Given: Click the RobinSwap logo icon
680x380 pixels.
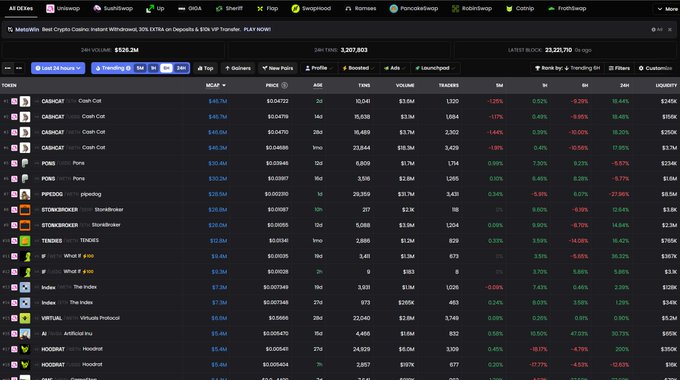Looking at the screenshot, I should [455, 9].
